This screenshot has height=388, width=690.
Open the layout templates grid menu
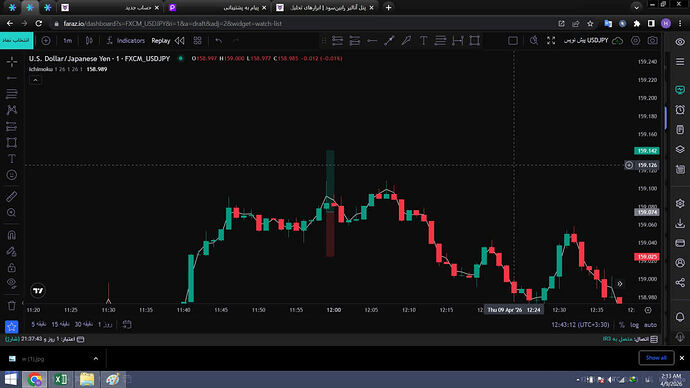[198, 40]
